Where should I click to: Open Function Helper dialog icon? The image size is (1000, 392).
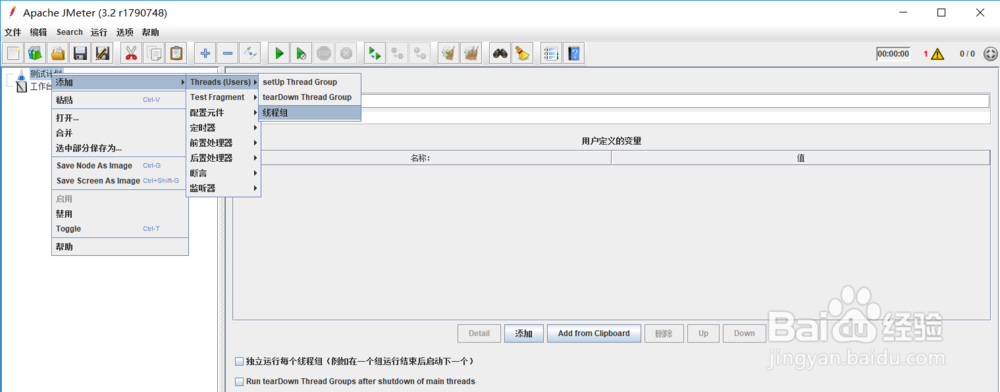point(551,54)
